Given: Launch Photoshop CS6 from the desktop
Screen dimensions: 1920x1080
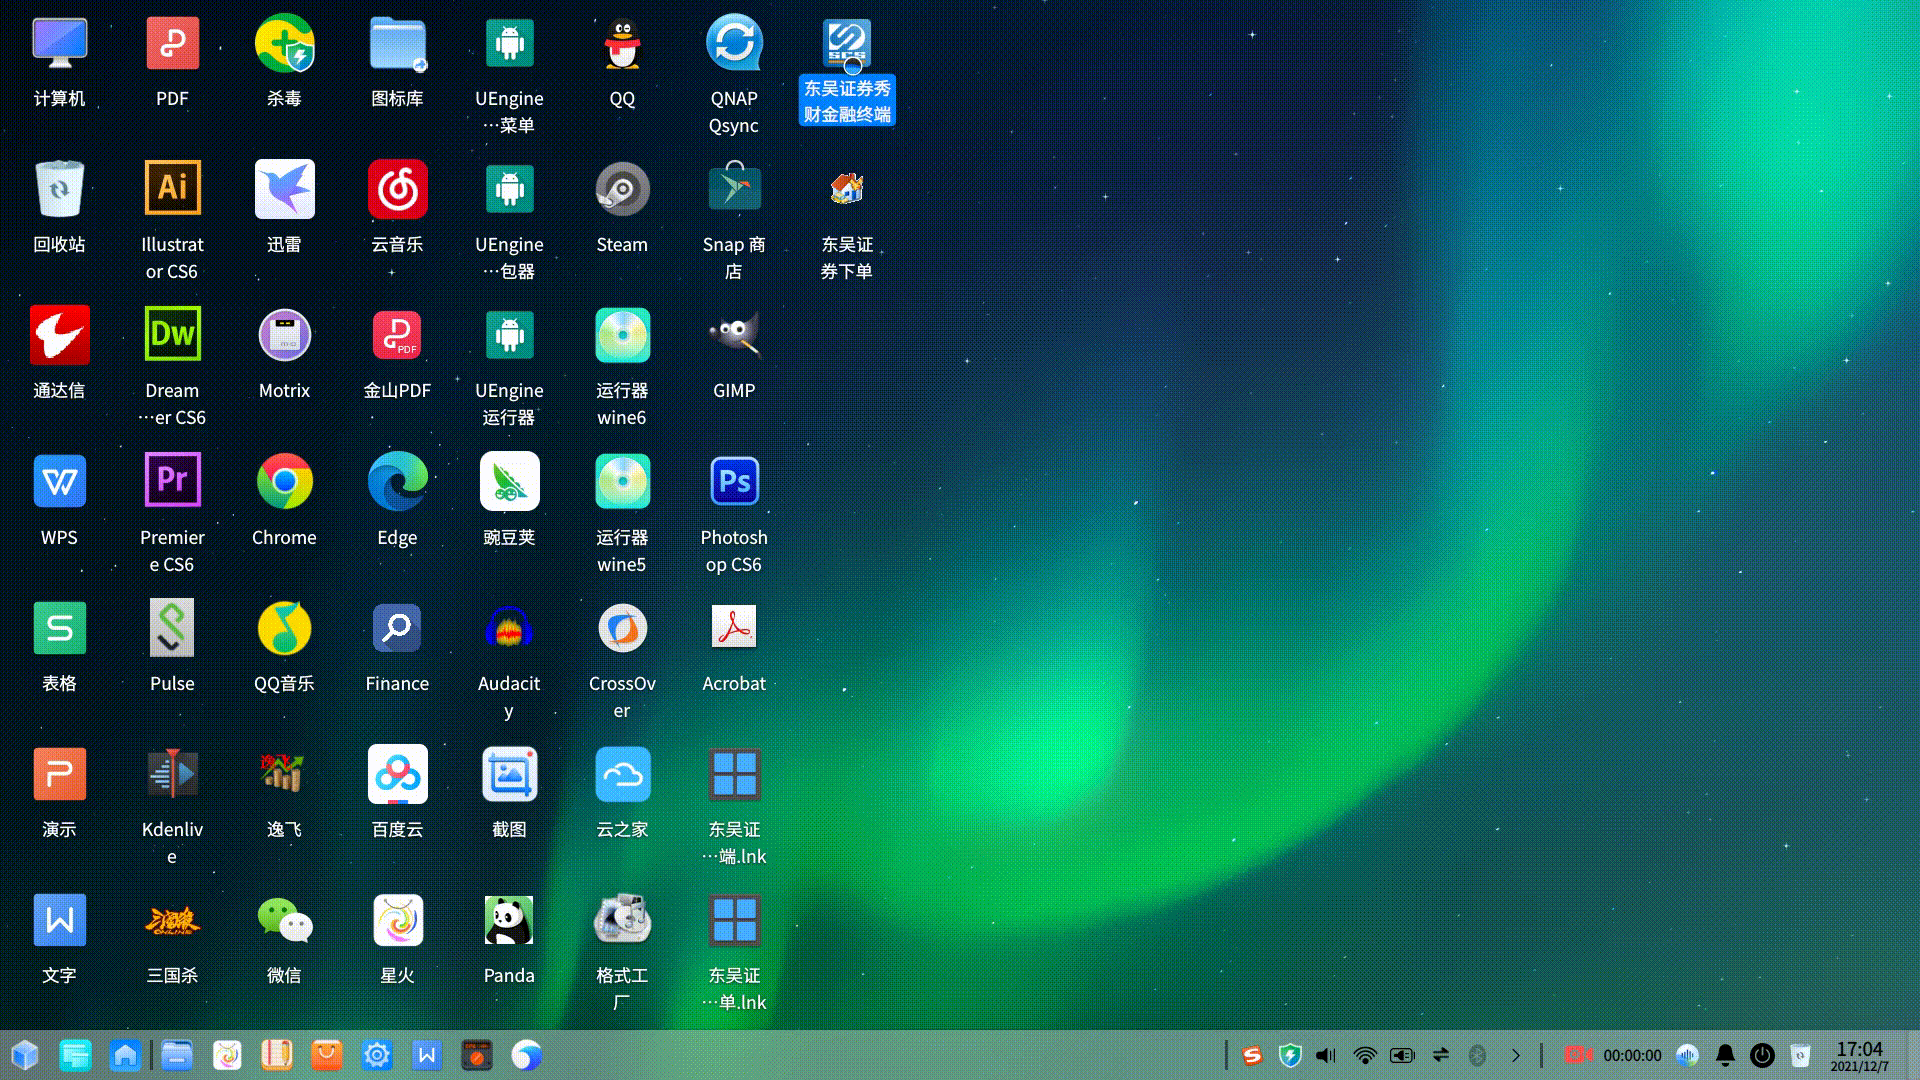Looking at the screenshot, I should point(734,481).
